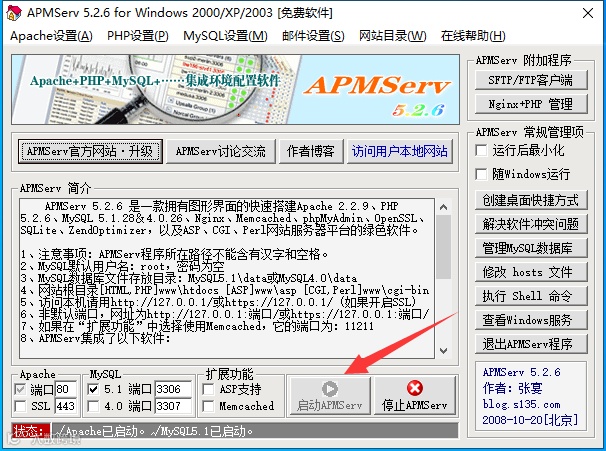Click the APMServ讨论交流 button

click(x=221, y=151)
